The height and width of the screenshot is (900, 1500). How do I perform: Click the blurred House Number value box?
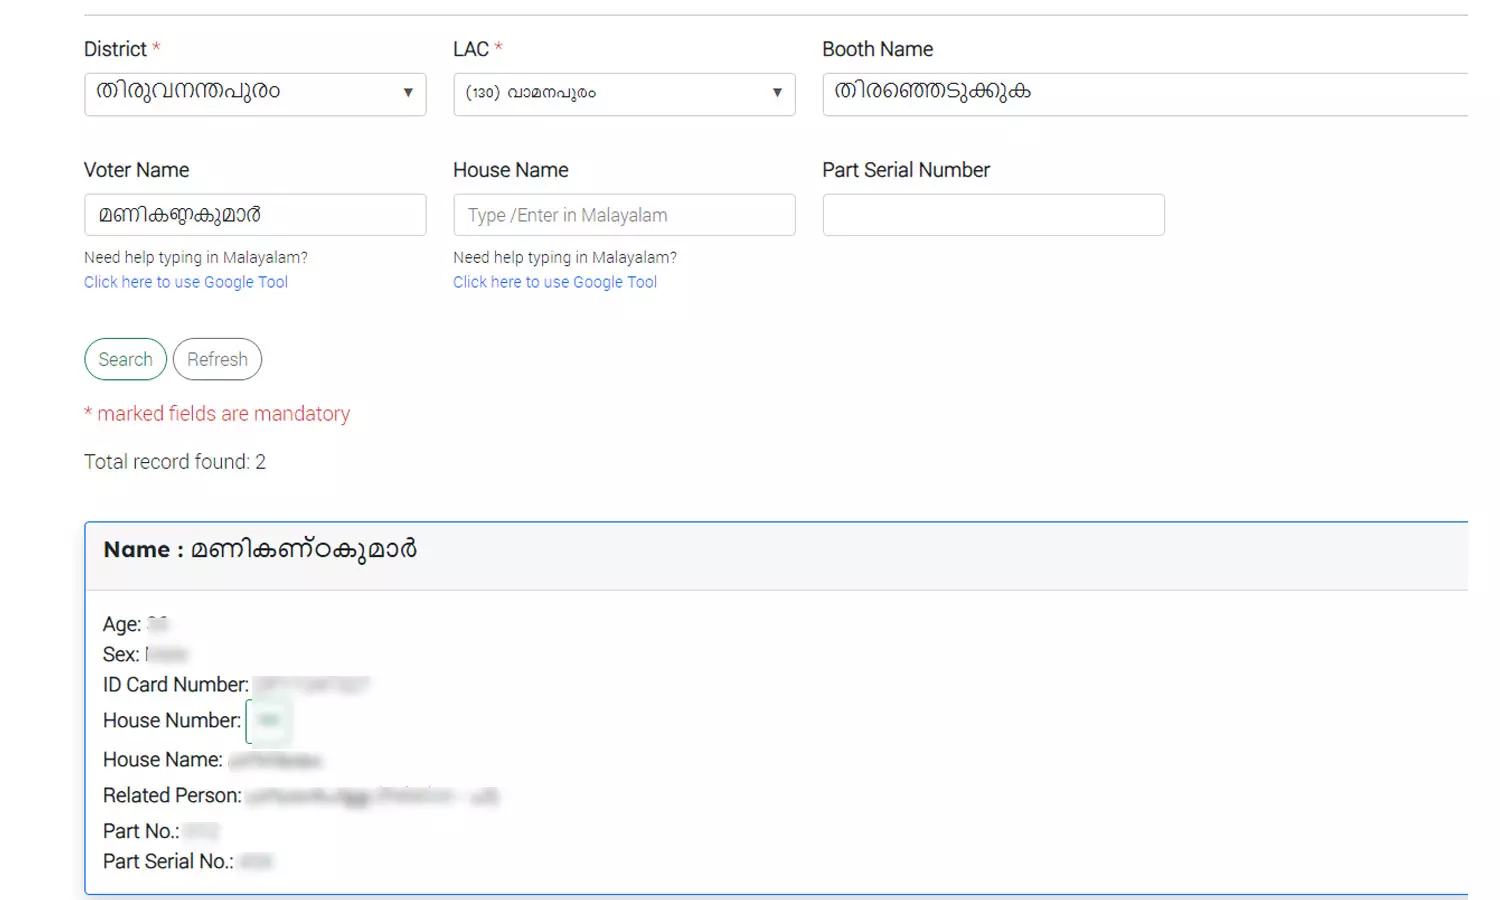pos(269,720)
